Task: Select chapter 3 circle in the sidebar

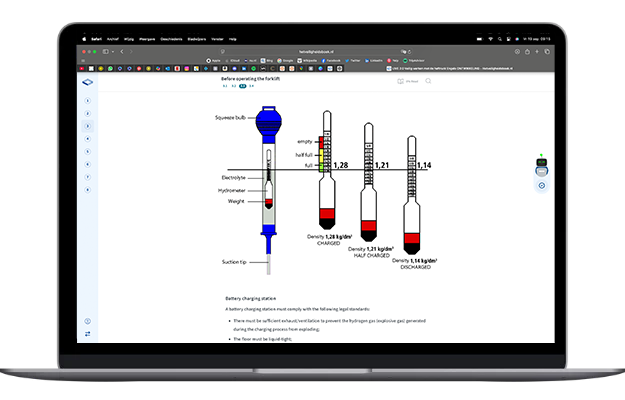Action: 88,126
